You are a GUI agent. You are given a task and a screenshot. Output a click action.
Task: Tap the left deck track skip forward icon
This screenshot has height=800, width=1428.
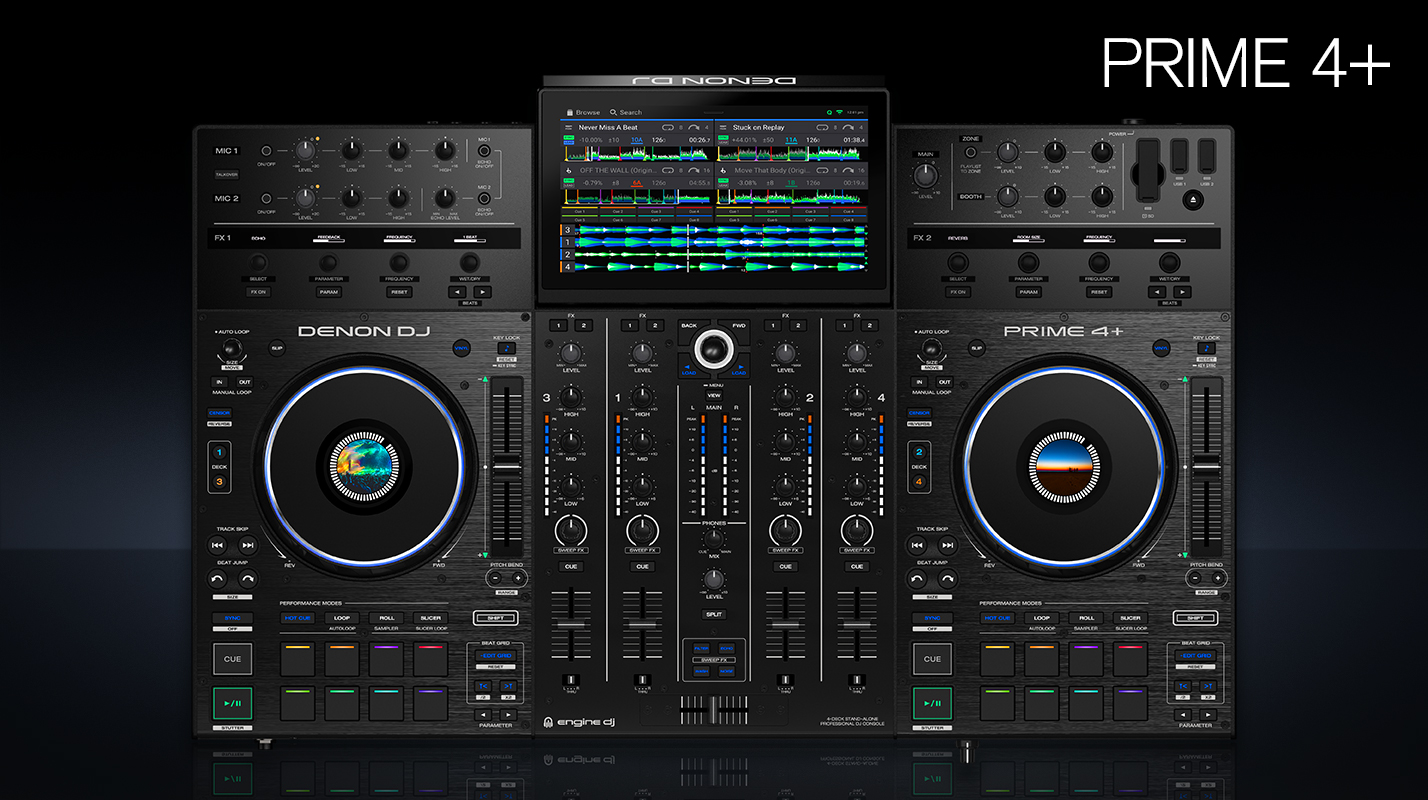click(248, 545)
